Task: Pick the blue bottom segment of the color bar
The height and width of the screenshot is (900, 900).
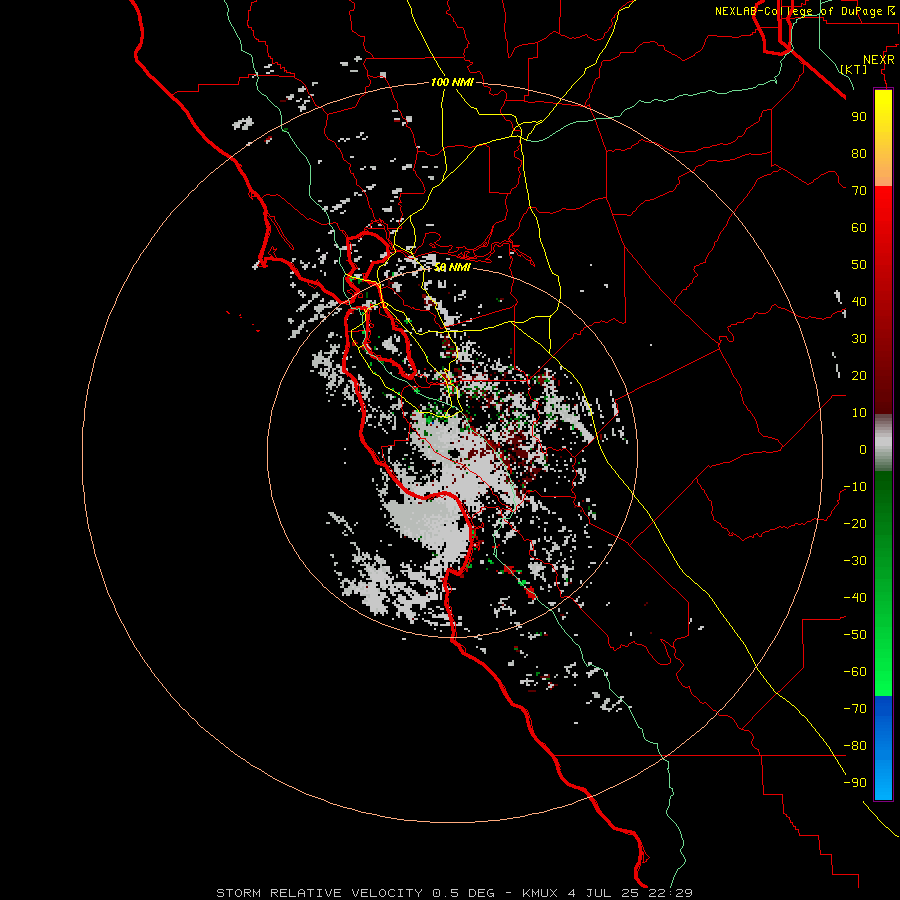Action: click(x=883, y=748)
